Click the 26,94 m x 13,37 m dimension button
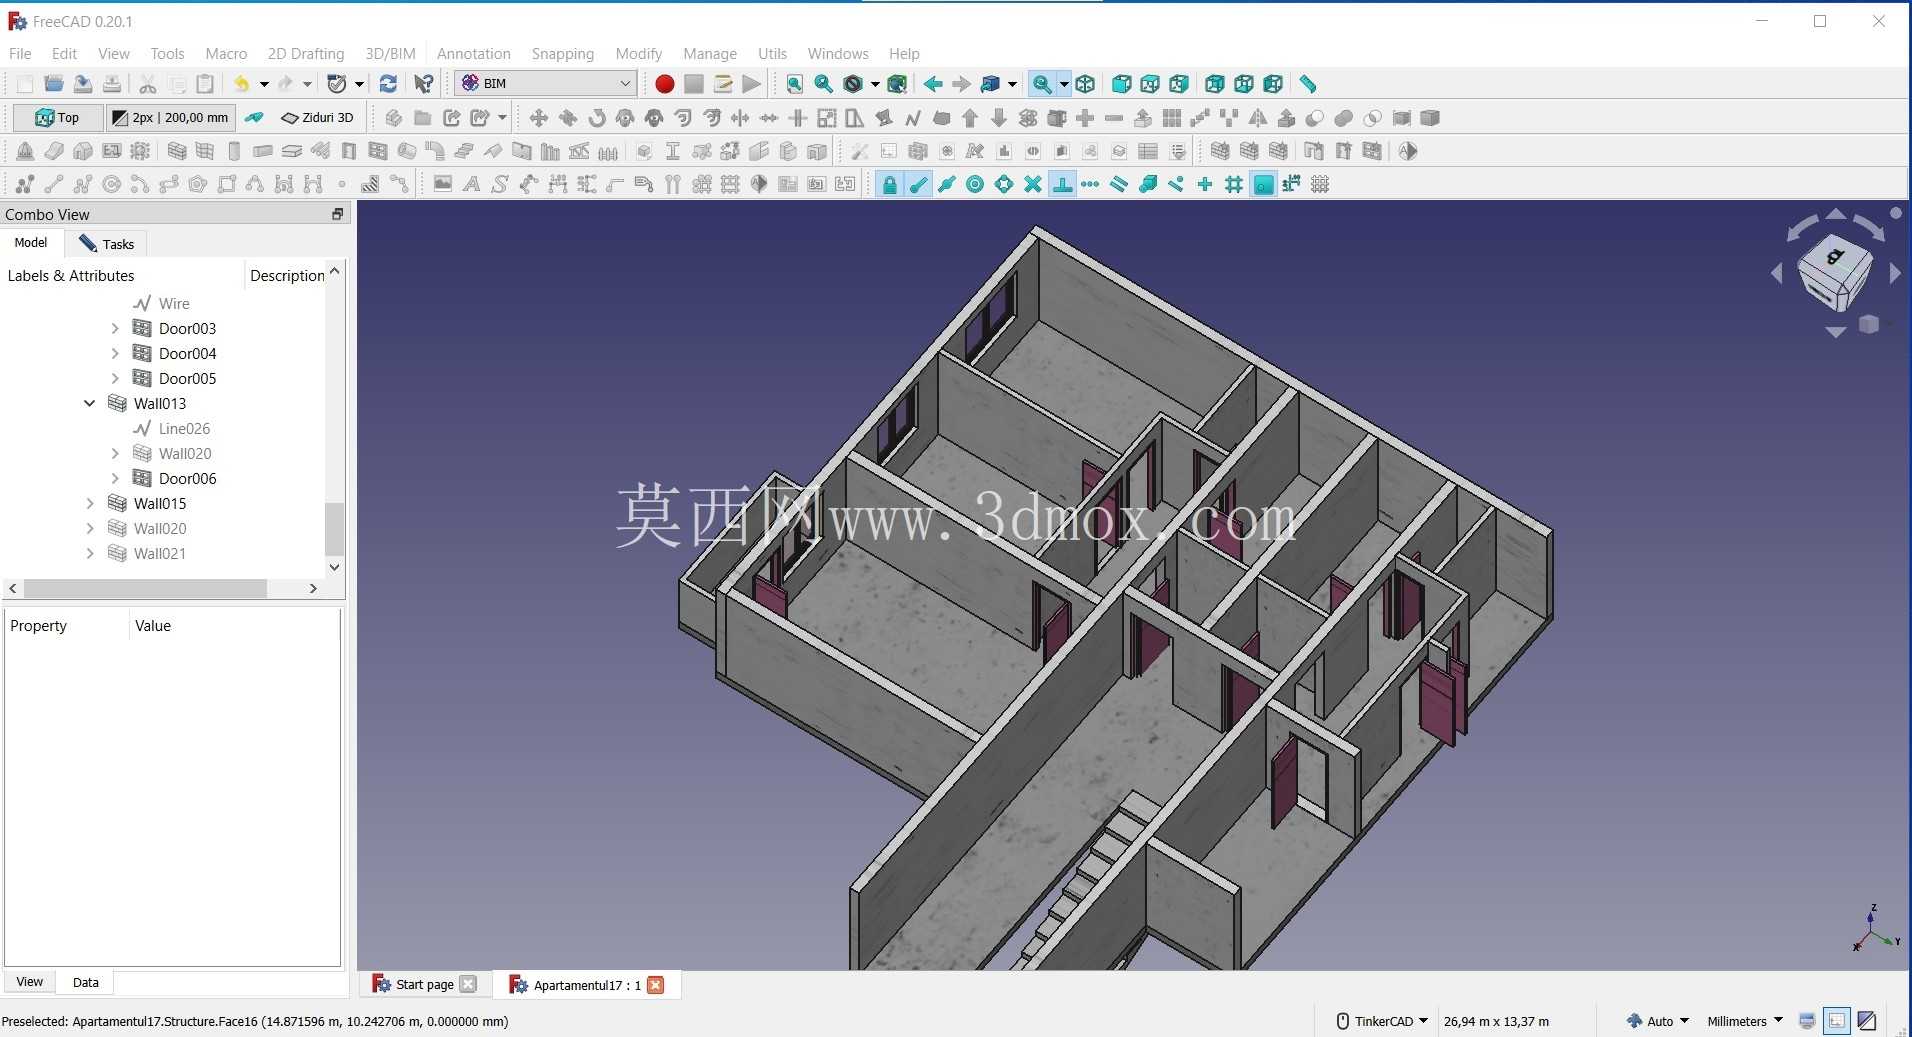Viewport: 1912px width, 1037px height. (x=1496, y=1021)
